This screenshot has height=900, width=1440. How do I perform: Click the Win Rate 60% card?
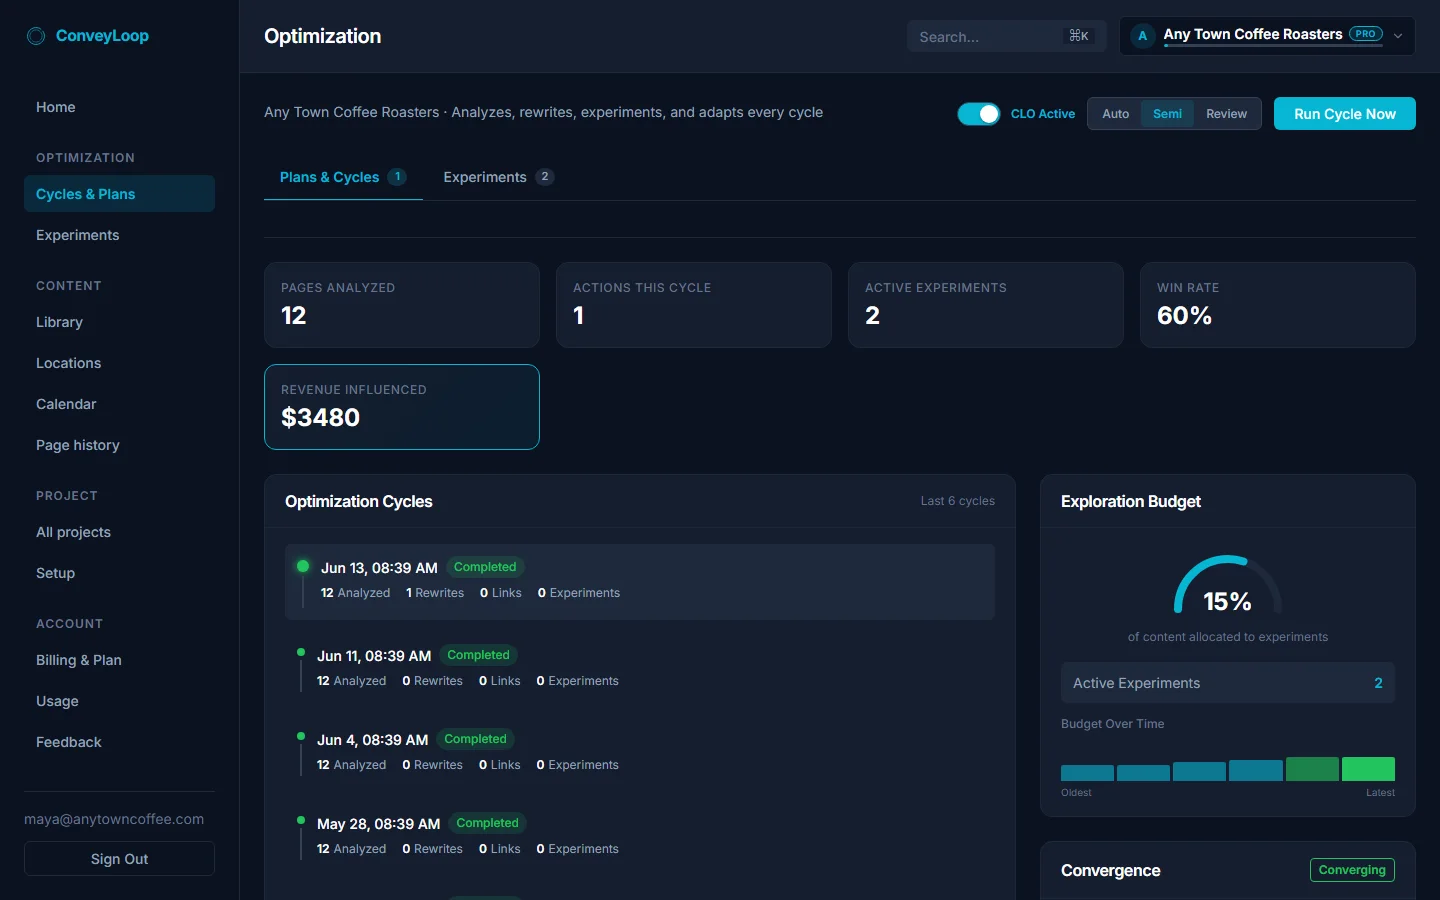click(x=1278, y=305)
